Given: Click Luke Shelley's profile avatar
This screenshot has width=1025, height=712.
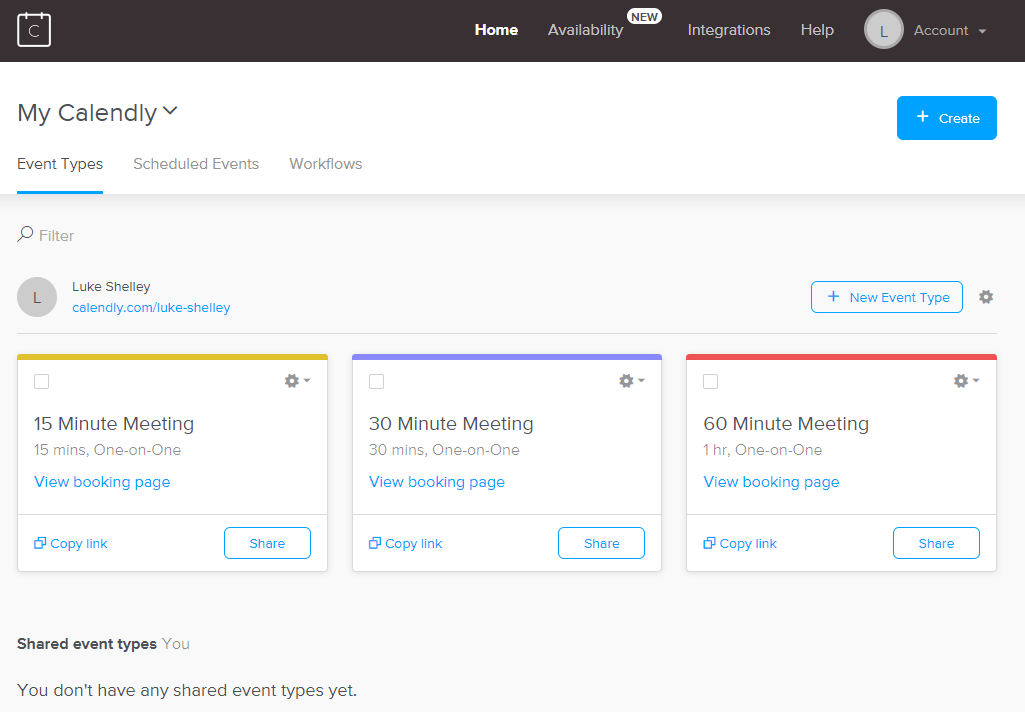Looking at the screenshot, I should 37,297.
